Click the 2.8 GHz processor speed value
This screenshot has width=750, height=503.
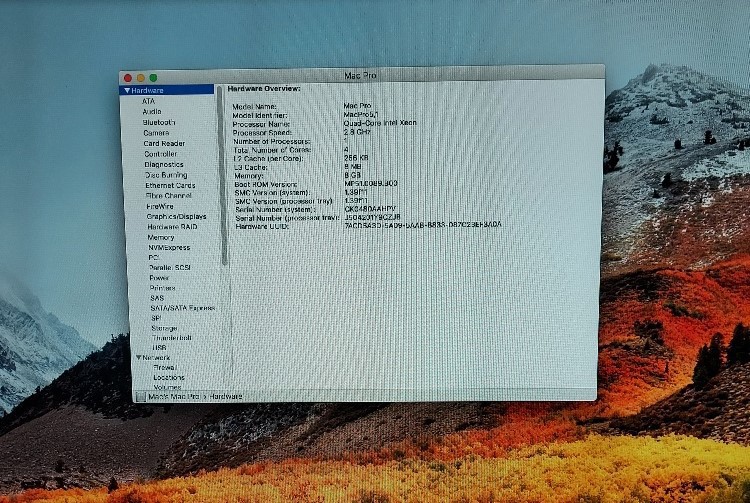coord(357,132)
